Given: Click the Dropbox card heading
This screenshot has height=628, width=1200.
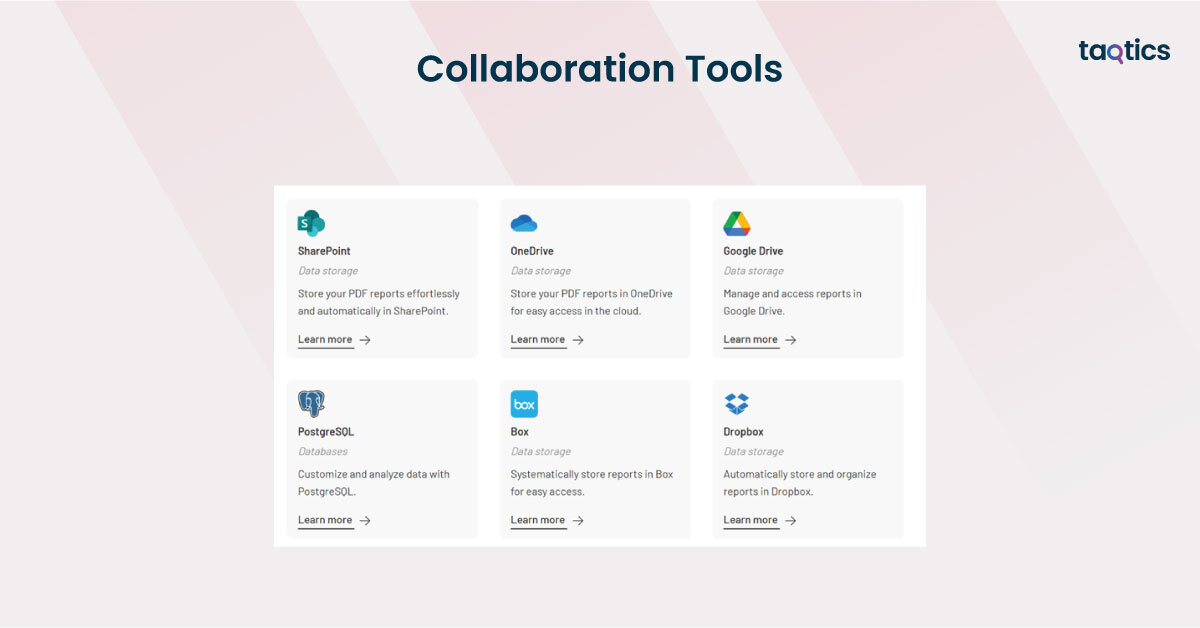Looking at the screenshot, I should [x=743, y=432].
